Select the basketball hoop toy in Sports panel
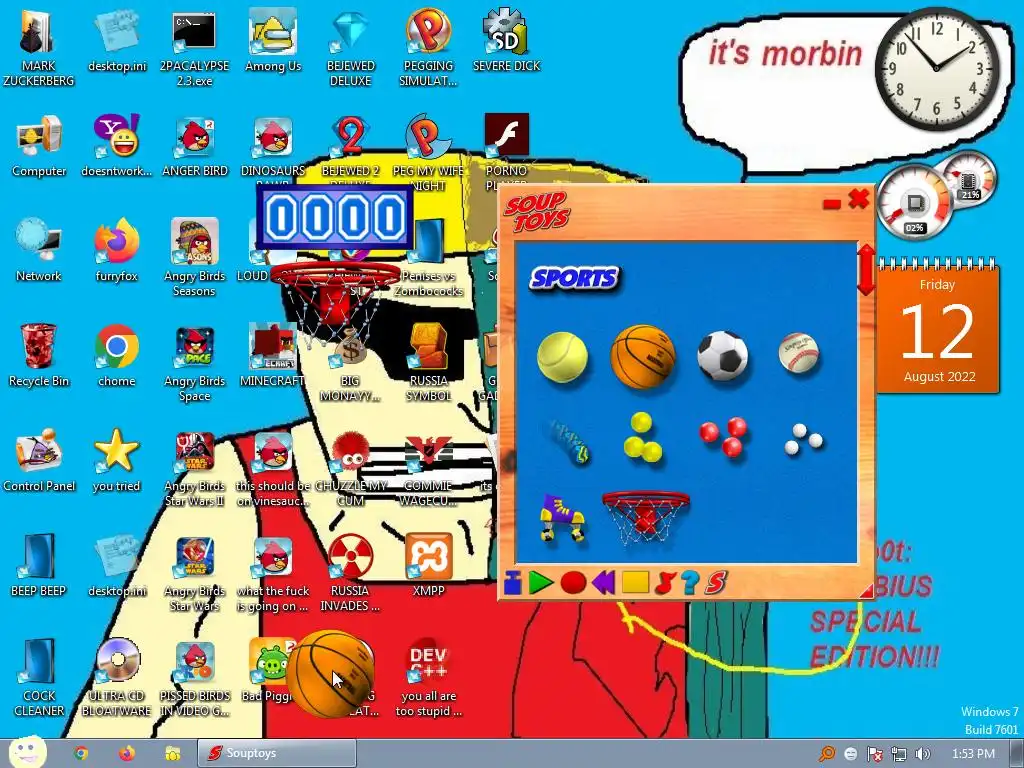This screenshot has height=768, width=1024. coord(645,517)
